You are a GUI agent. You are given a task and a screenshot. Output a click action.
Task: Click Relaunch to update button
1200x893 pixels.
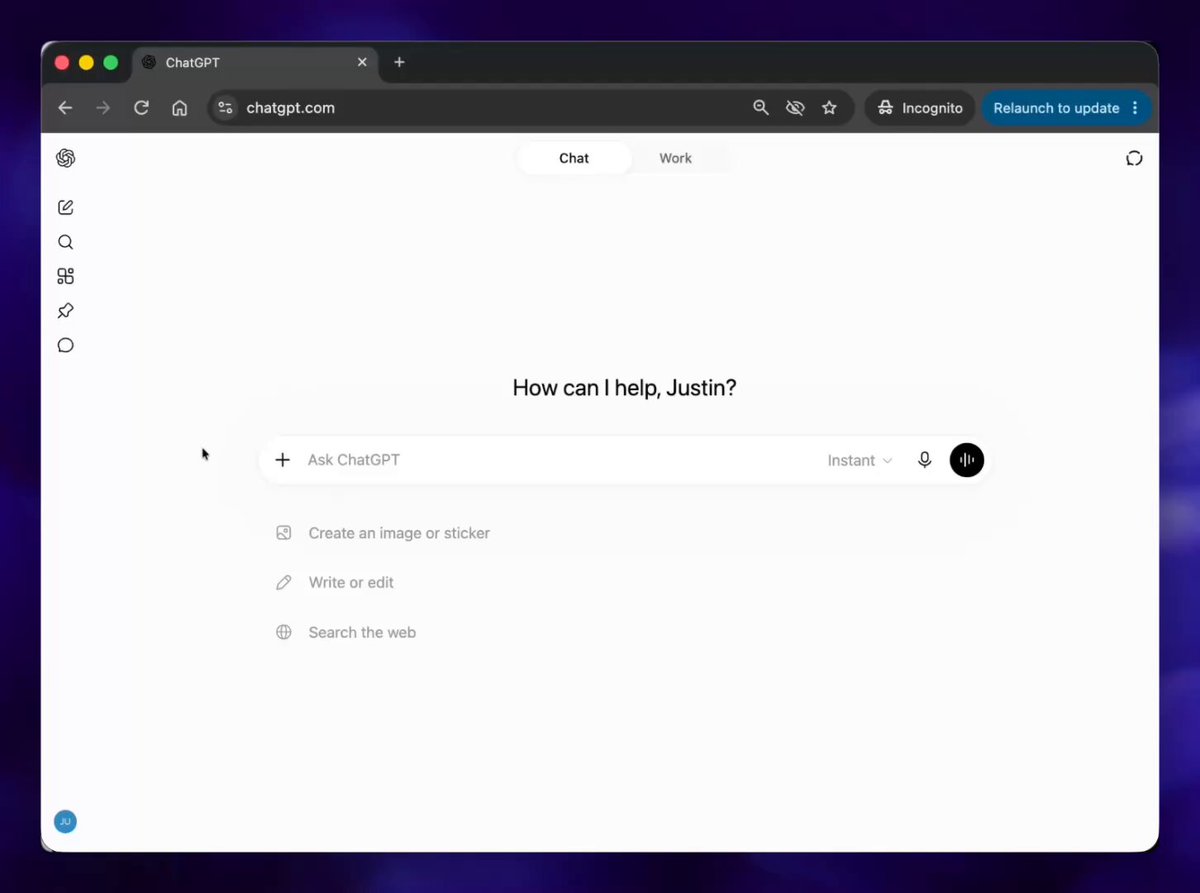pos(1056,108)
